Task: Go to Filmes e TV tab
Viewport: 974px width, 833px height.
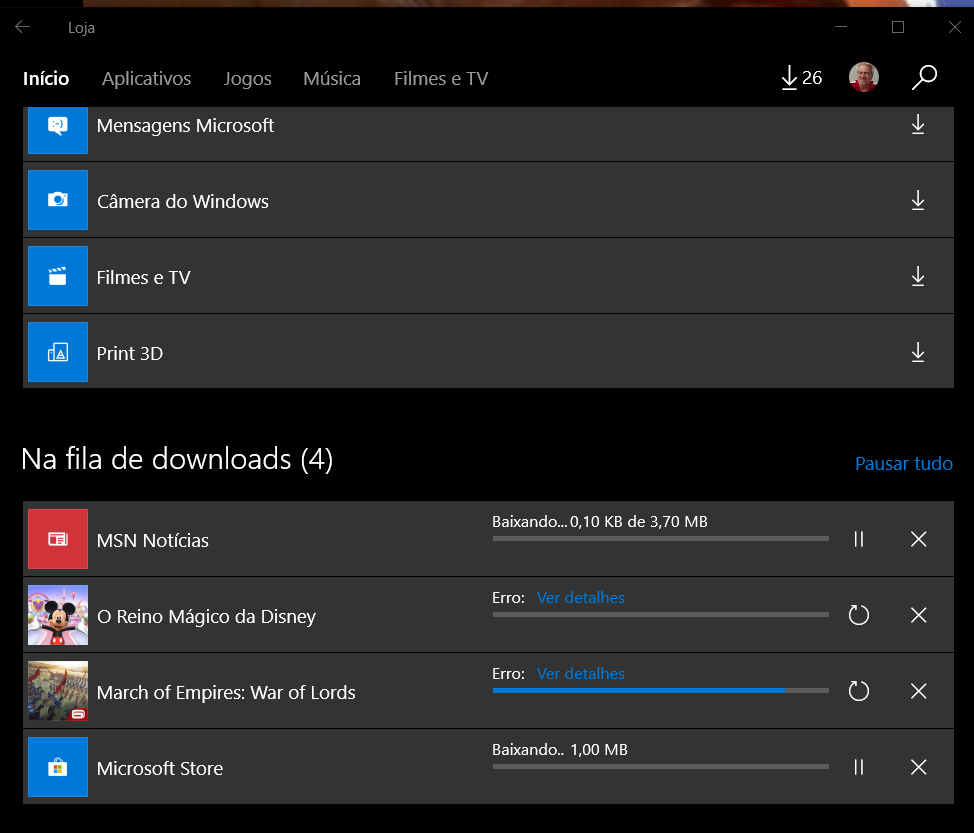Action: tap(440, 78)
